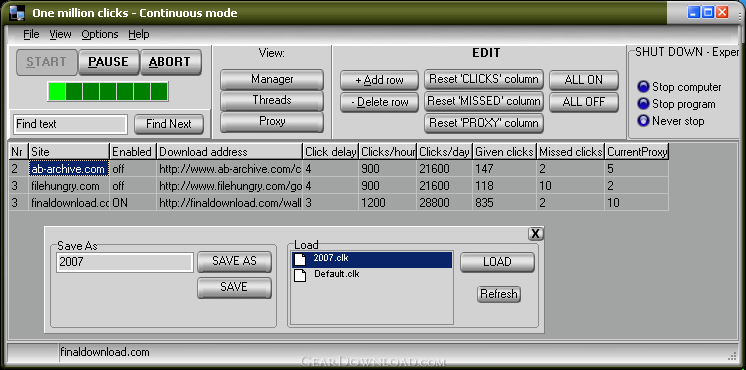Click the 1200 Clicks/hour cell
Viewport: 746px width, 370px height.
(x=388, y=203)
